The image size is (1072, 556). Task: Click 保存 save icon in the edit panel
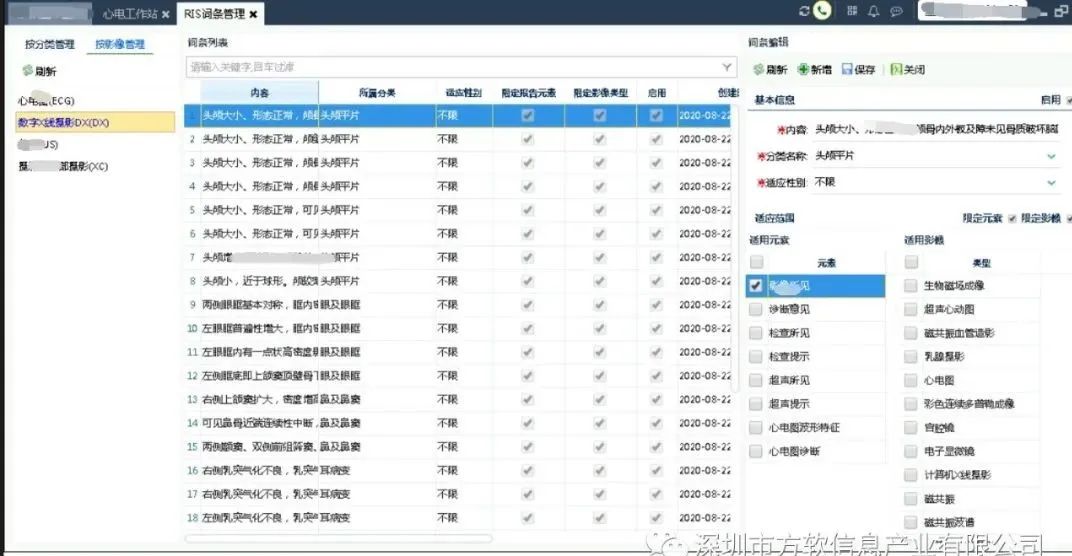tap(847, 70)
